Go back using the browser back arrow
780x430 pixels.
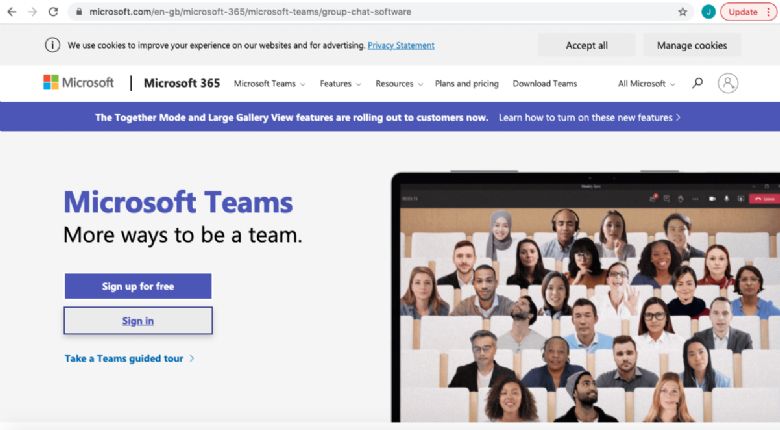[x=11, y=12]
